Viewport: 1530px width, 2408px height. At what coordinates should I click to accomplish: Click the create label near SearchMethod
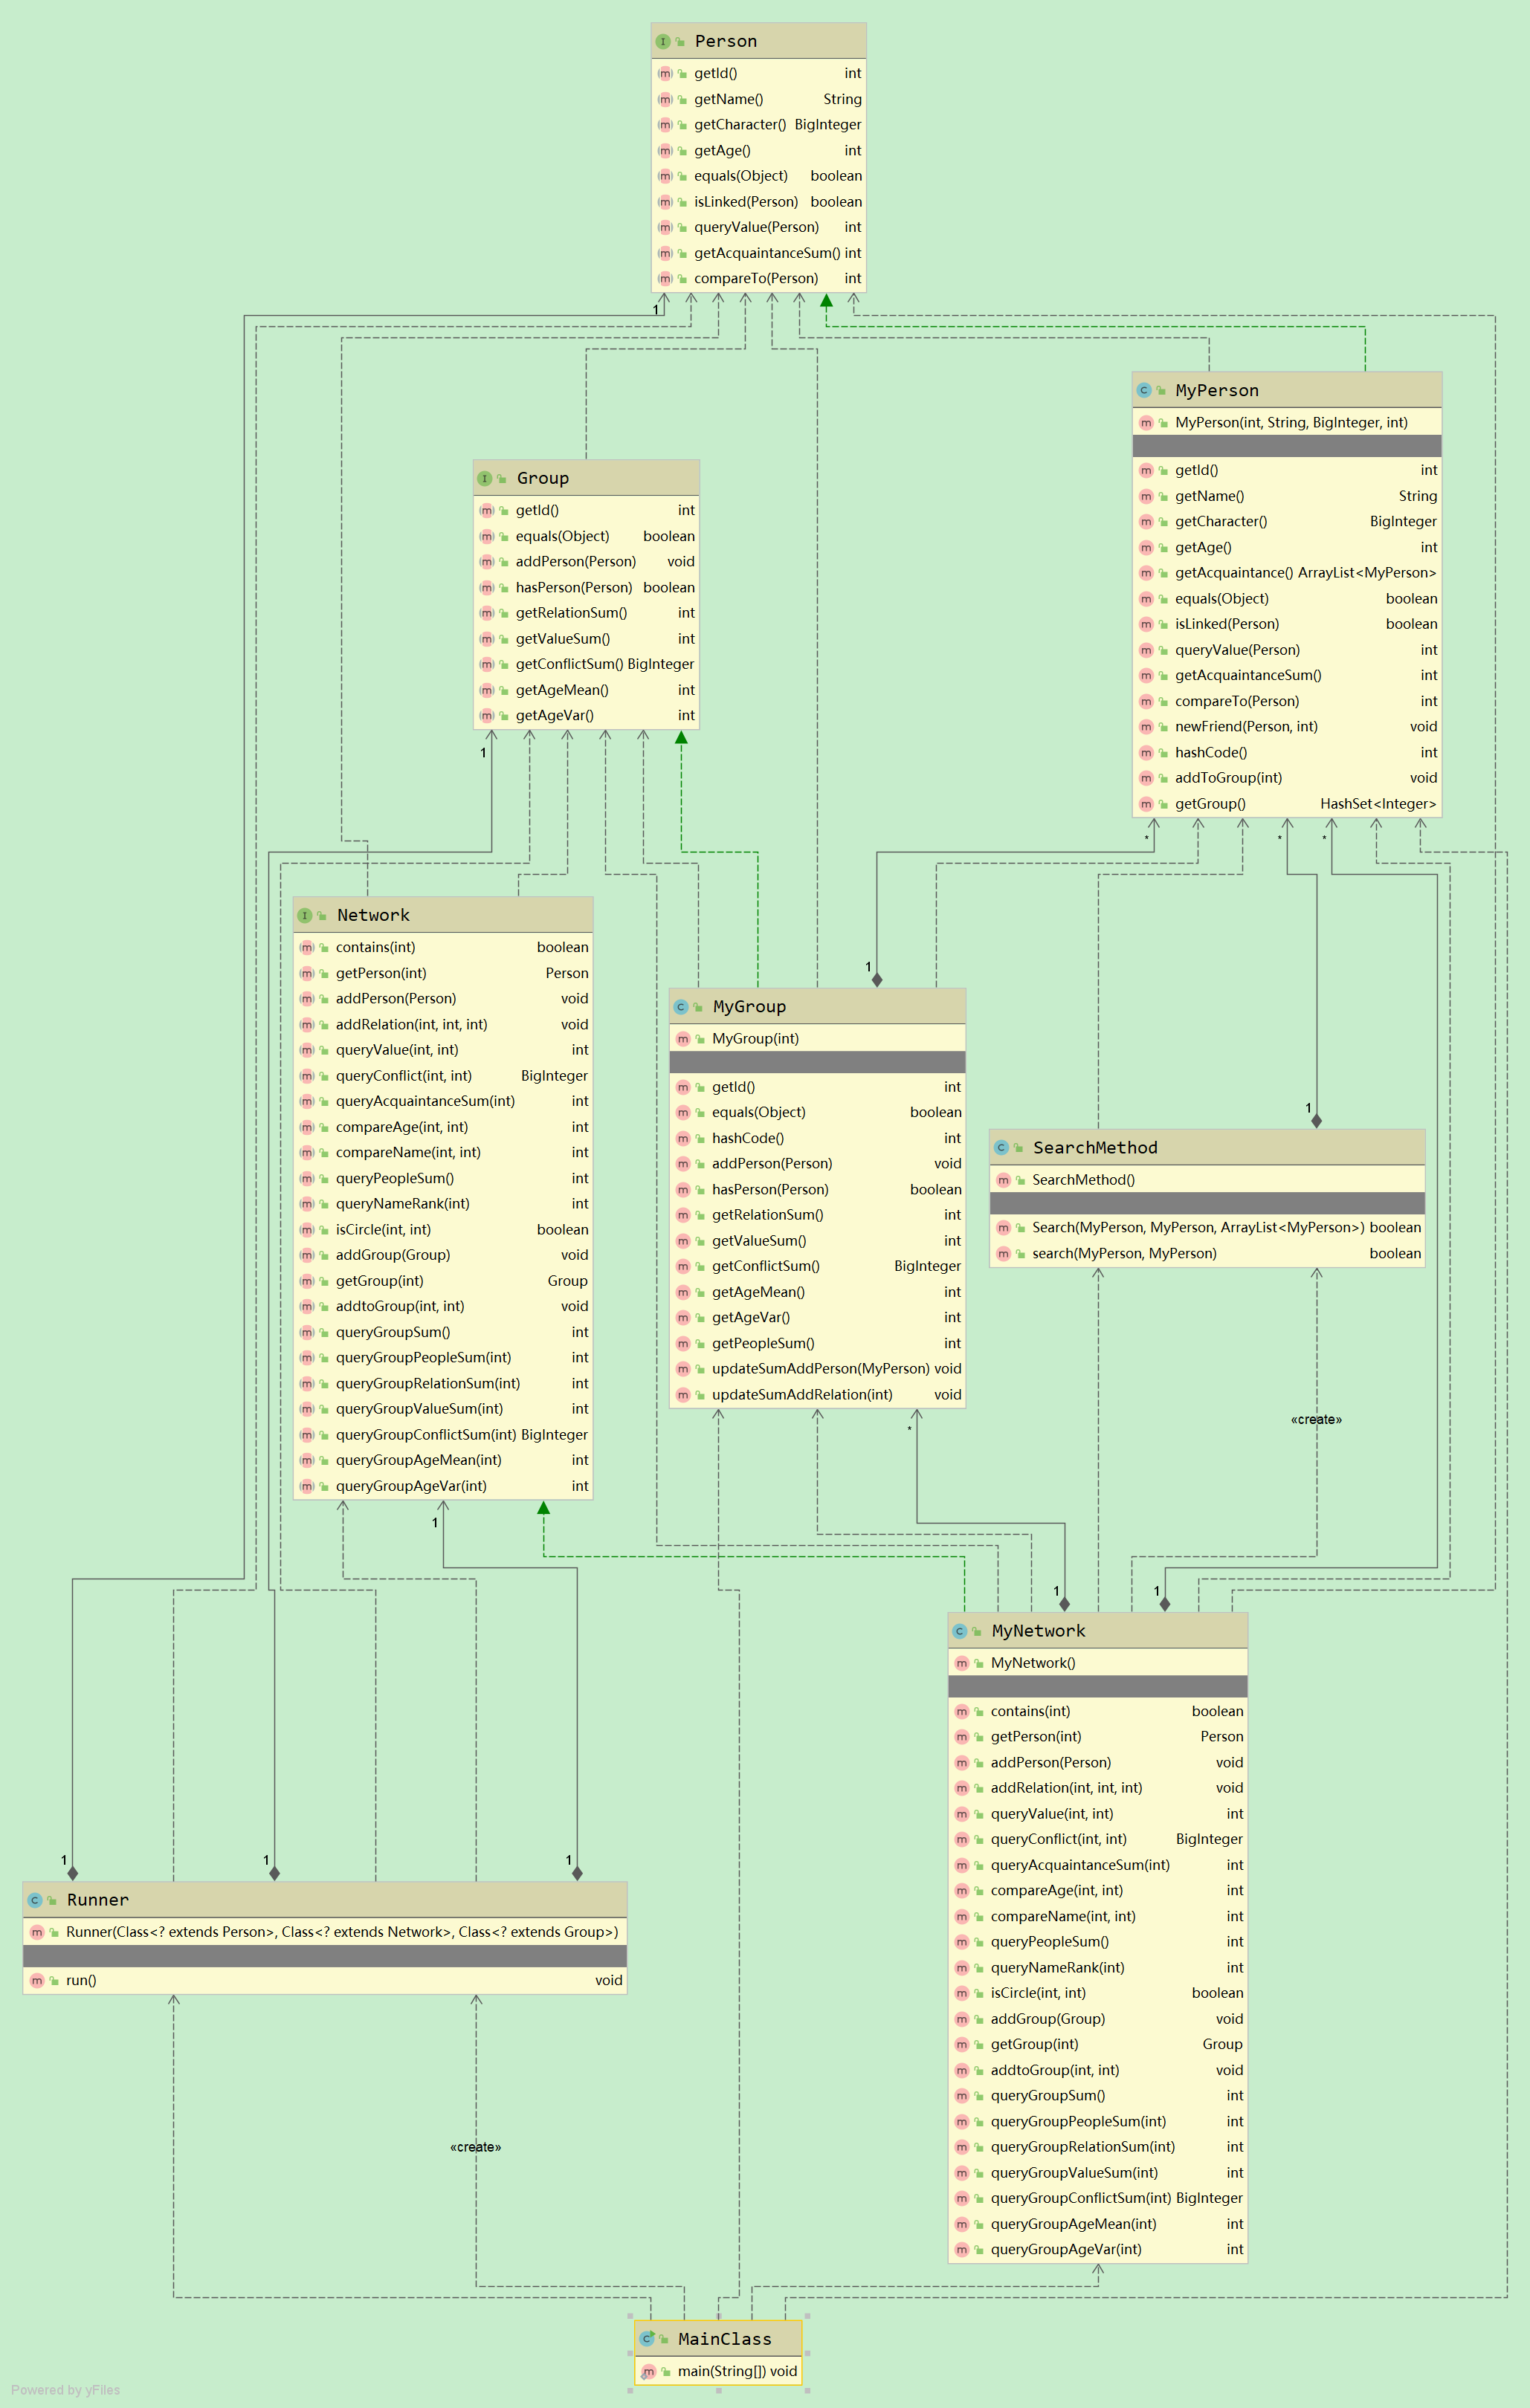pos(1315,1420)
